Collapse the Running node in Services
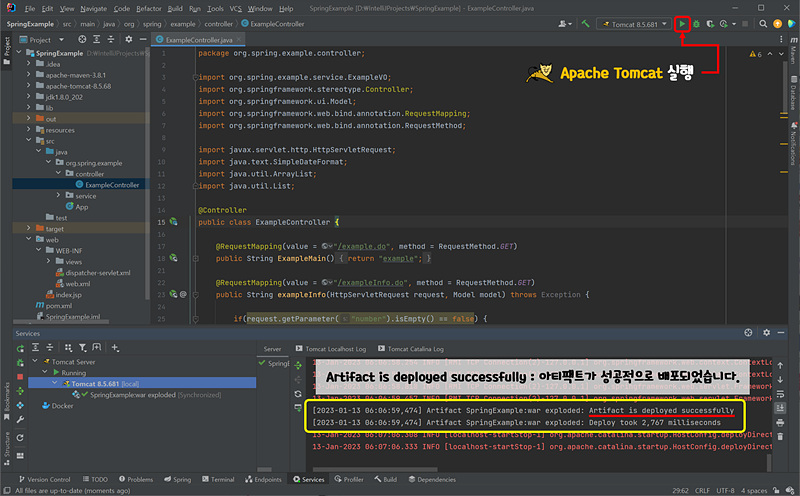This screenshot has height=496, width=800. point(45,373)
